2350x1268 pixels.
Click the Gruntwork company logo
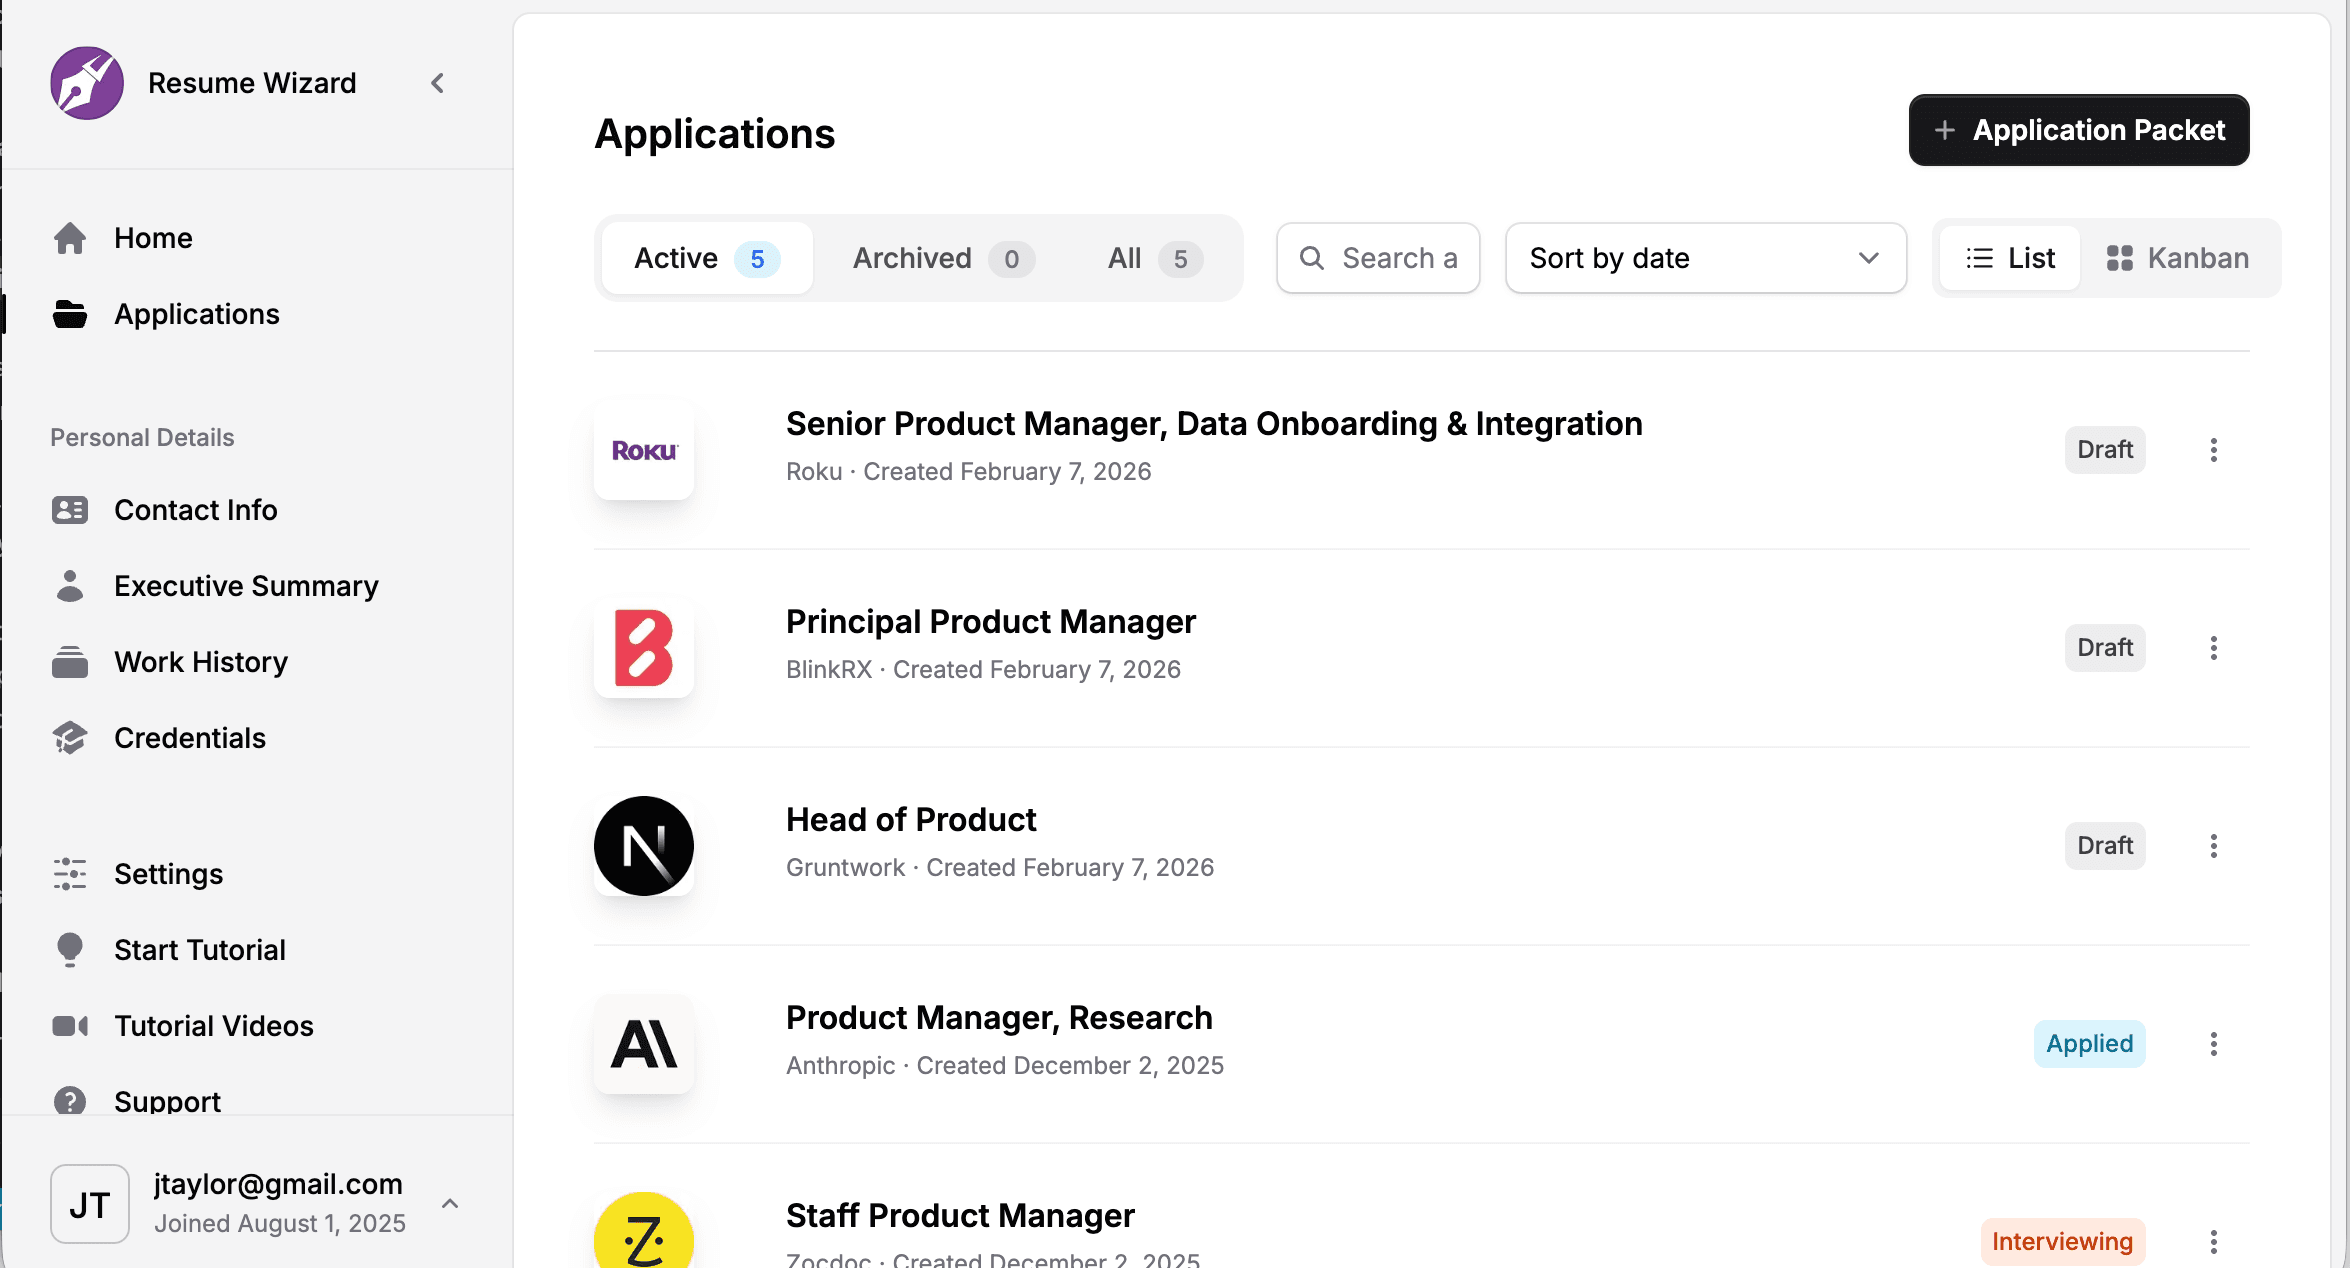tap(644, 846)
